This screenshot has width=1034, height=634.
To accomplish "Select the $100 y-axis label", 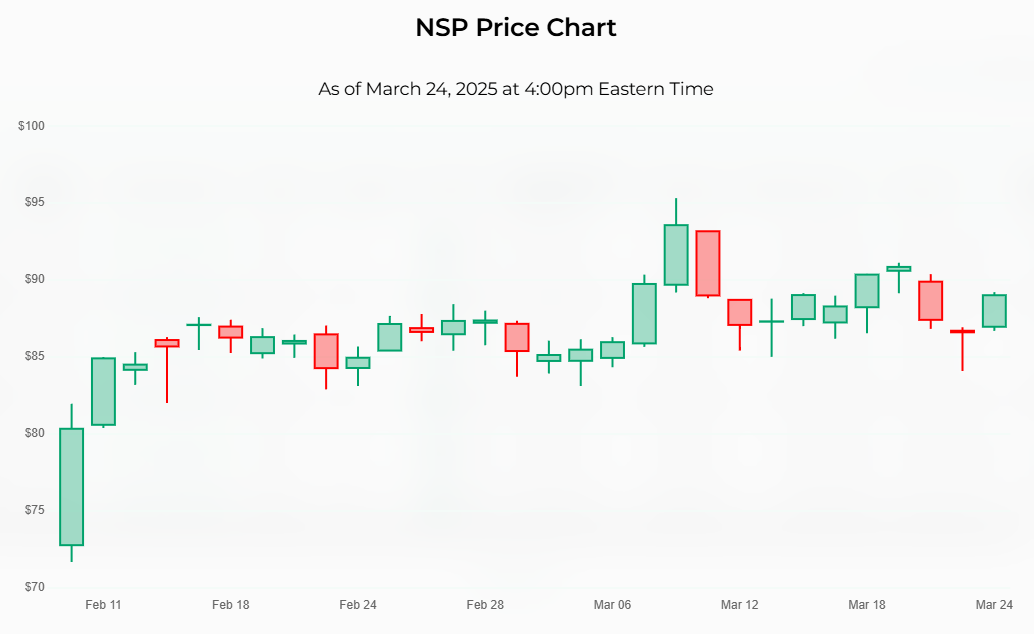I will [x=32, y=126].
